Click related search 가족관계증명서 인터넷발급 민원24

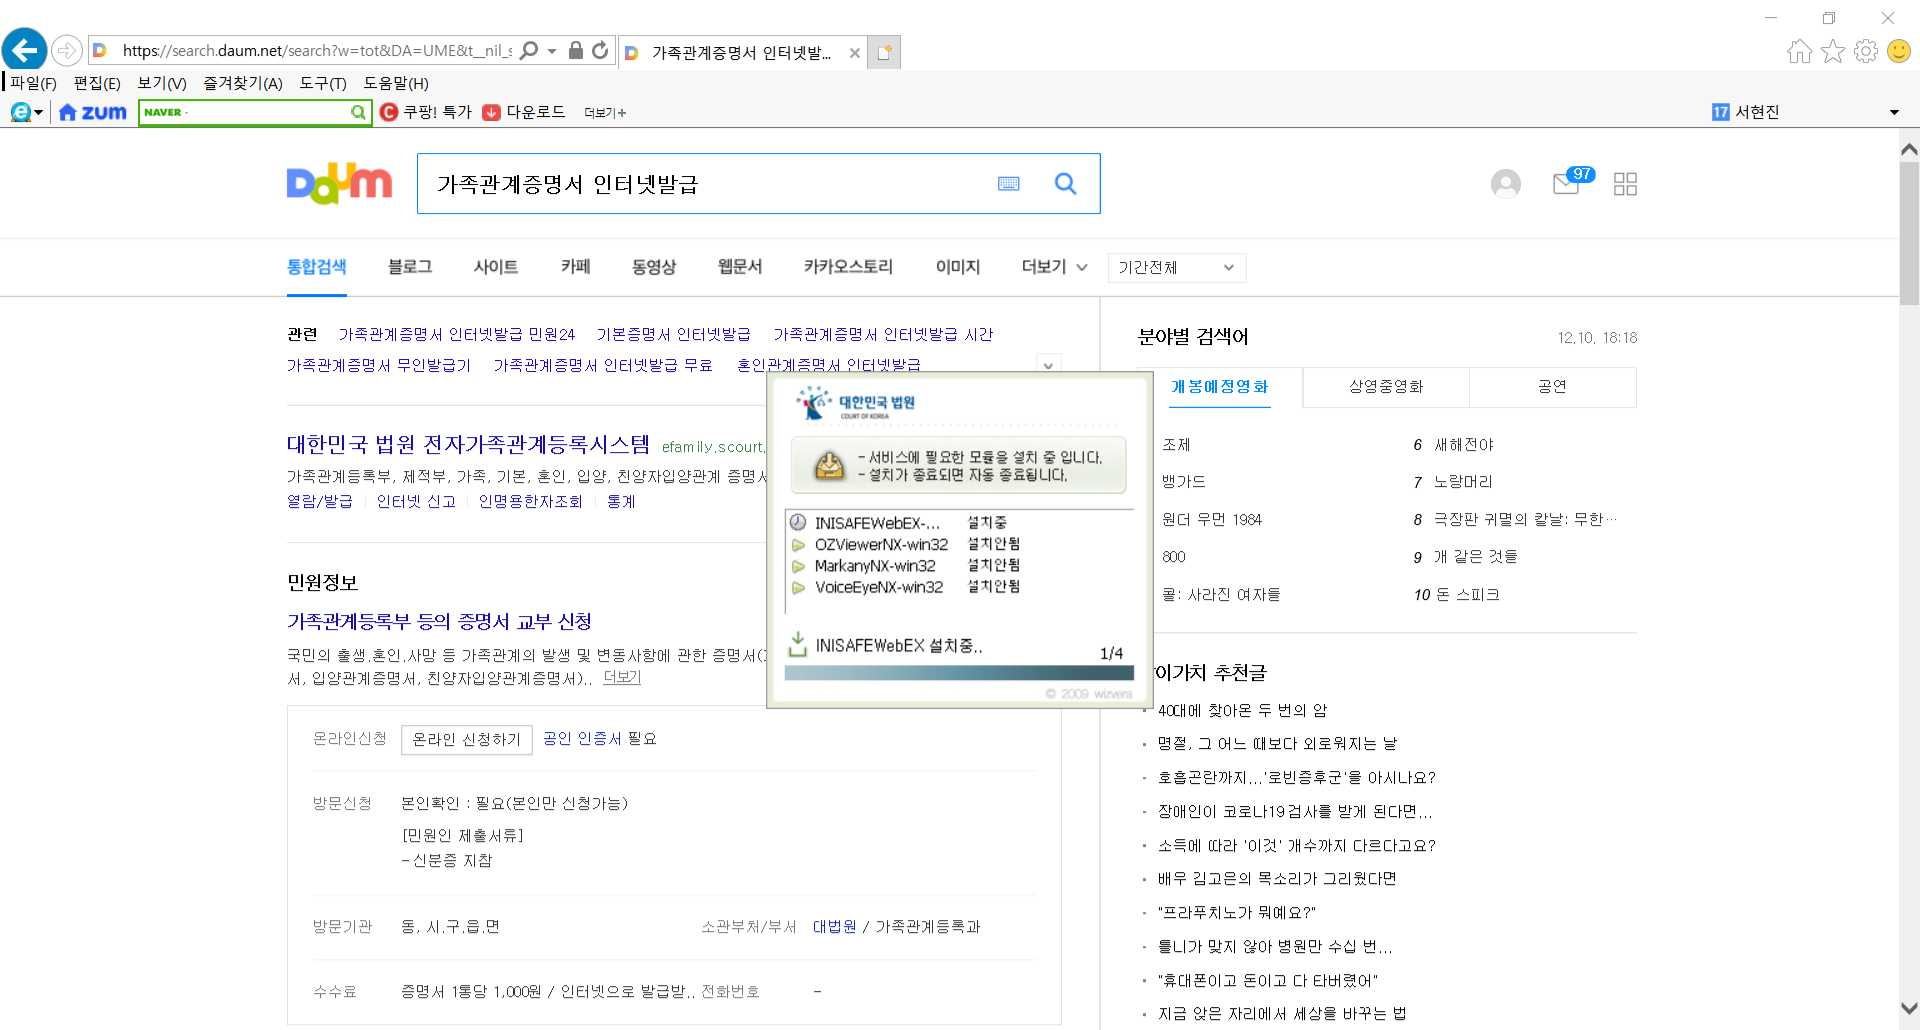click(x=457, y=334)
